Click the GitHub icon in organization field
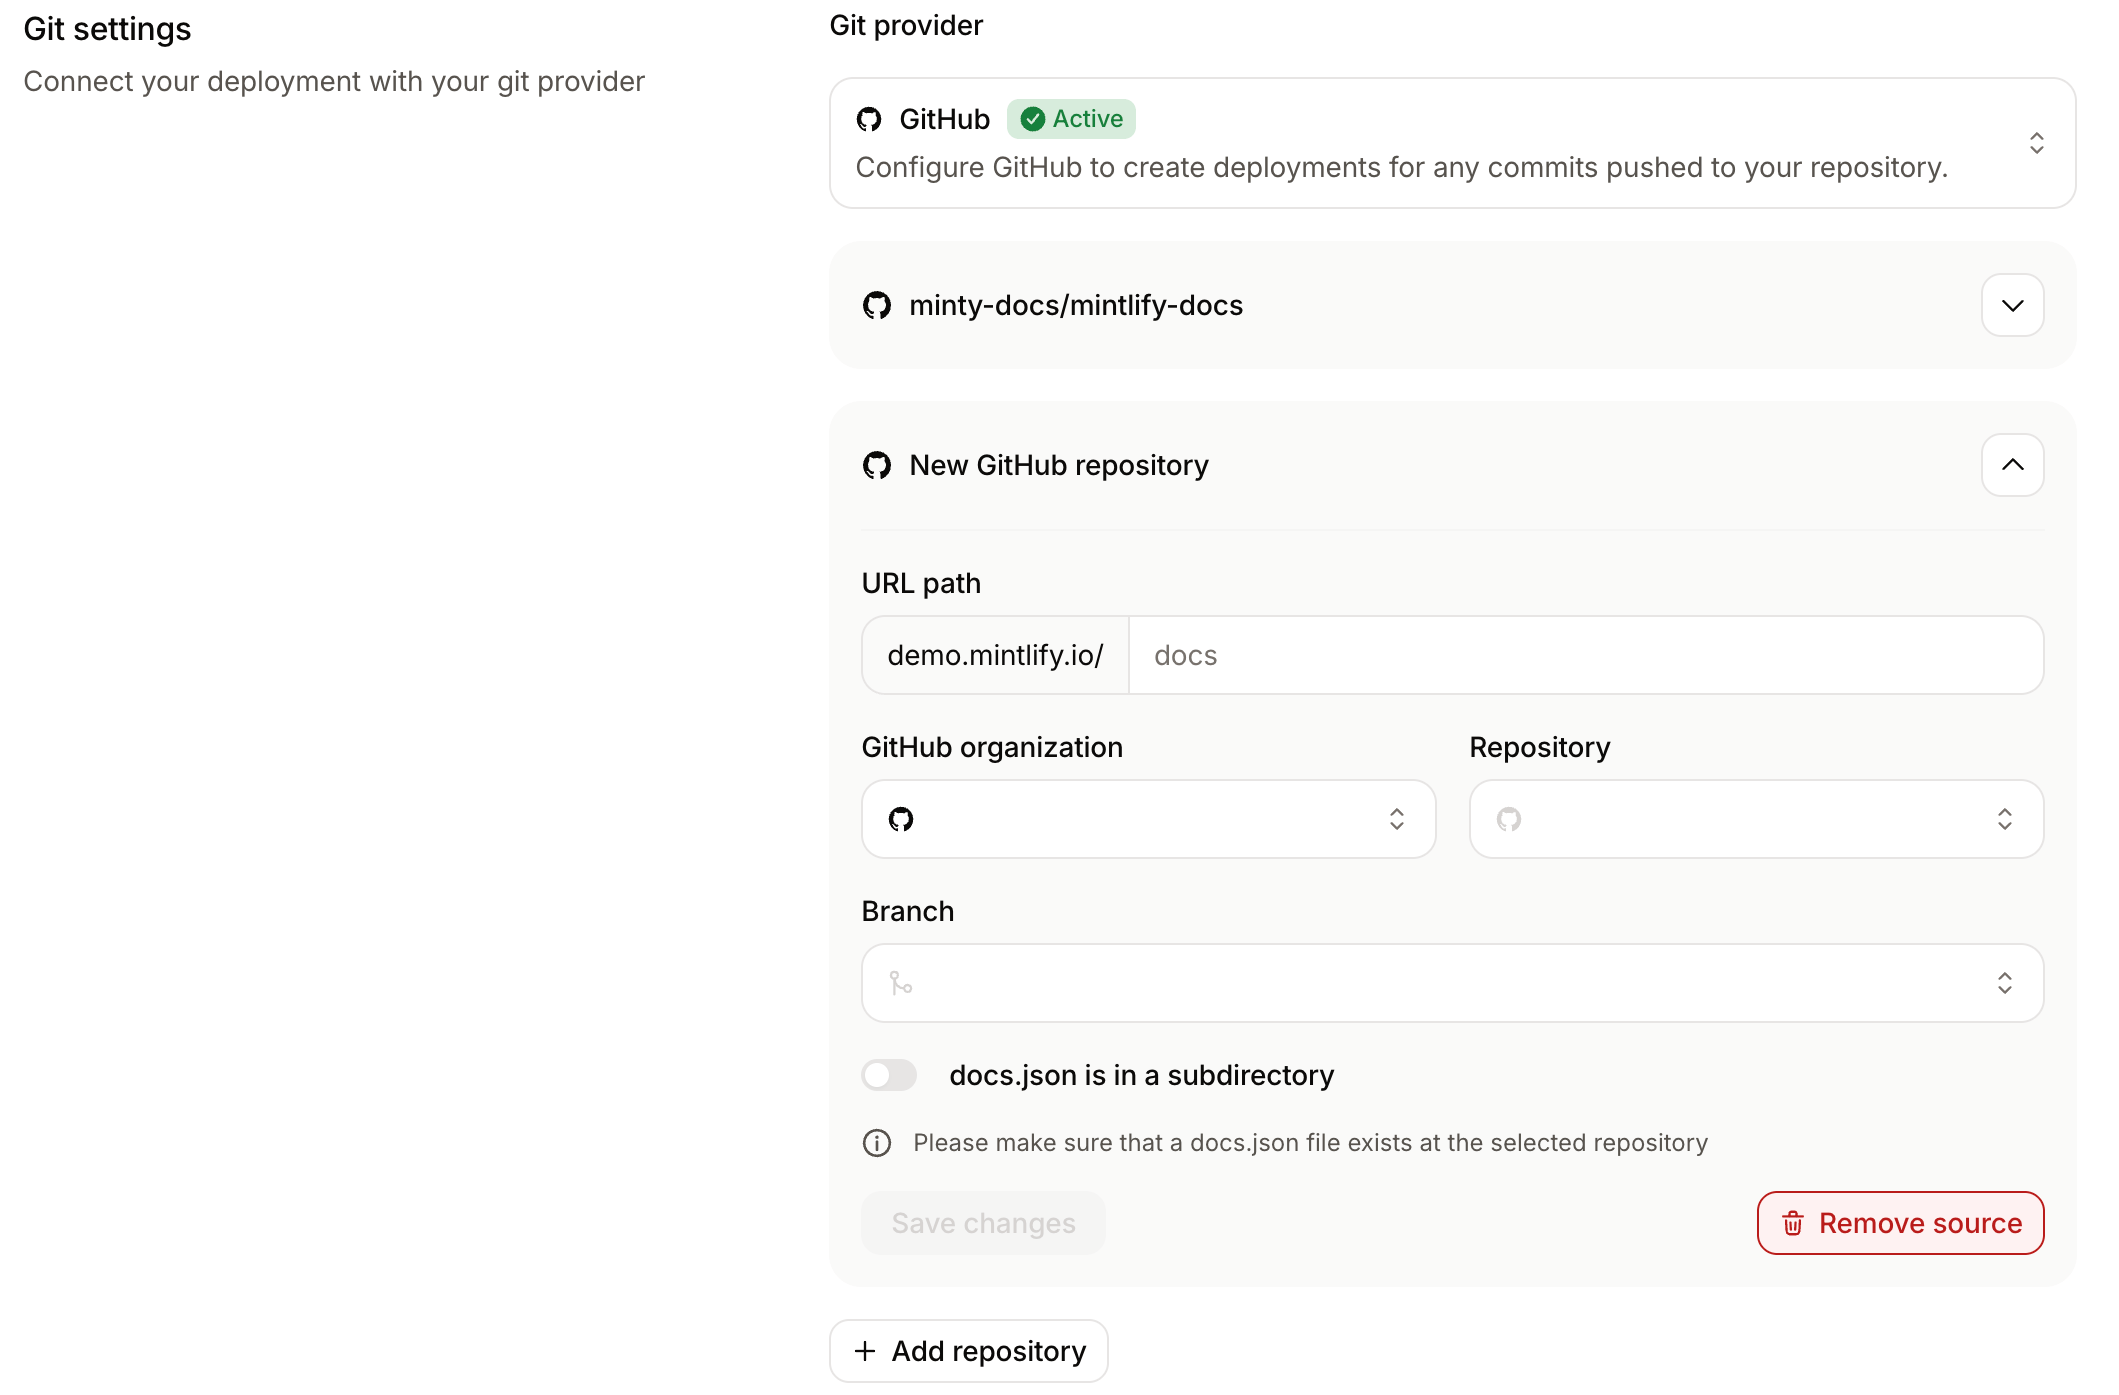The image size is (2119, 1395). [901, 819]
